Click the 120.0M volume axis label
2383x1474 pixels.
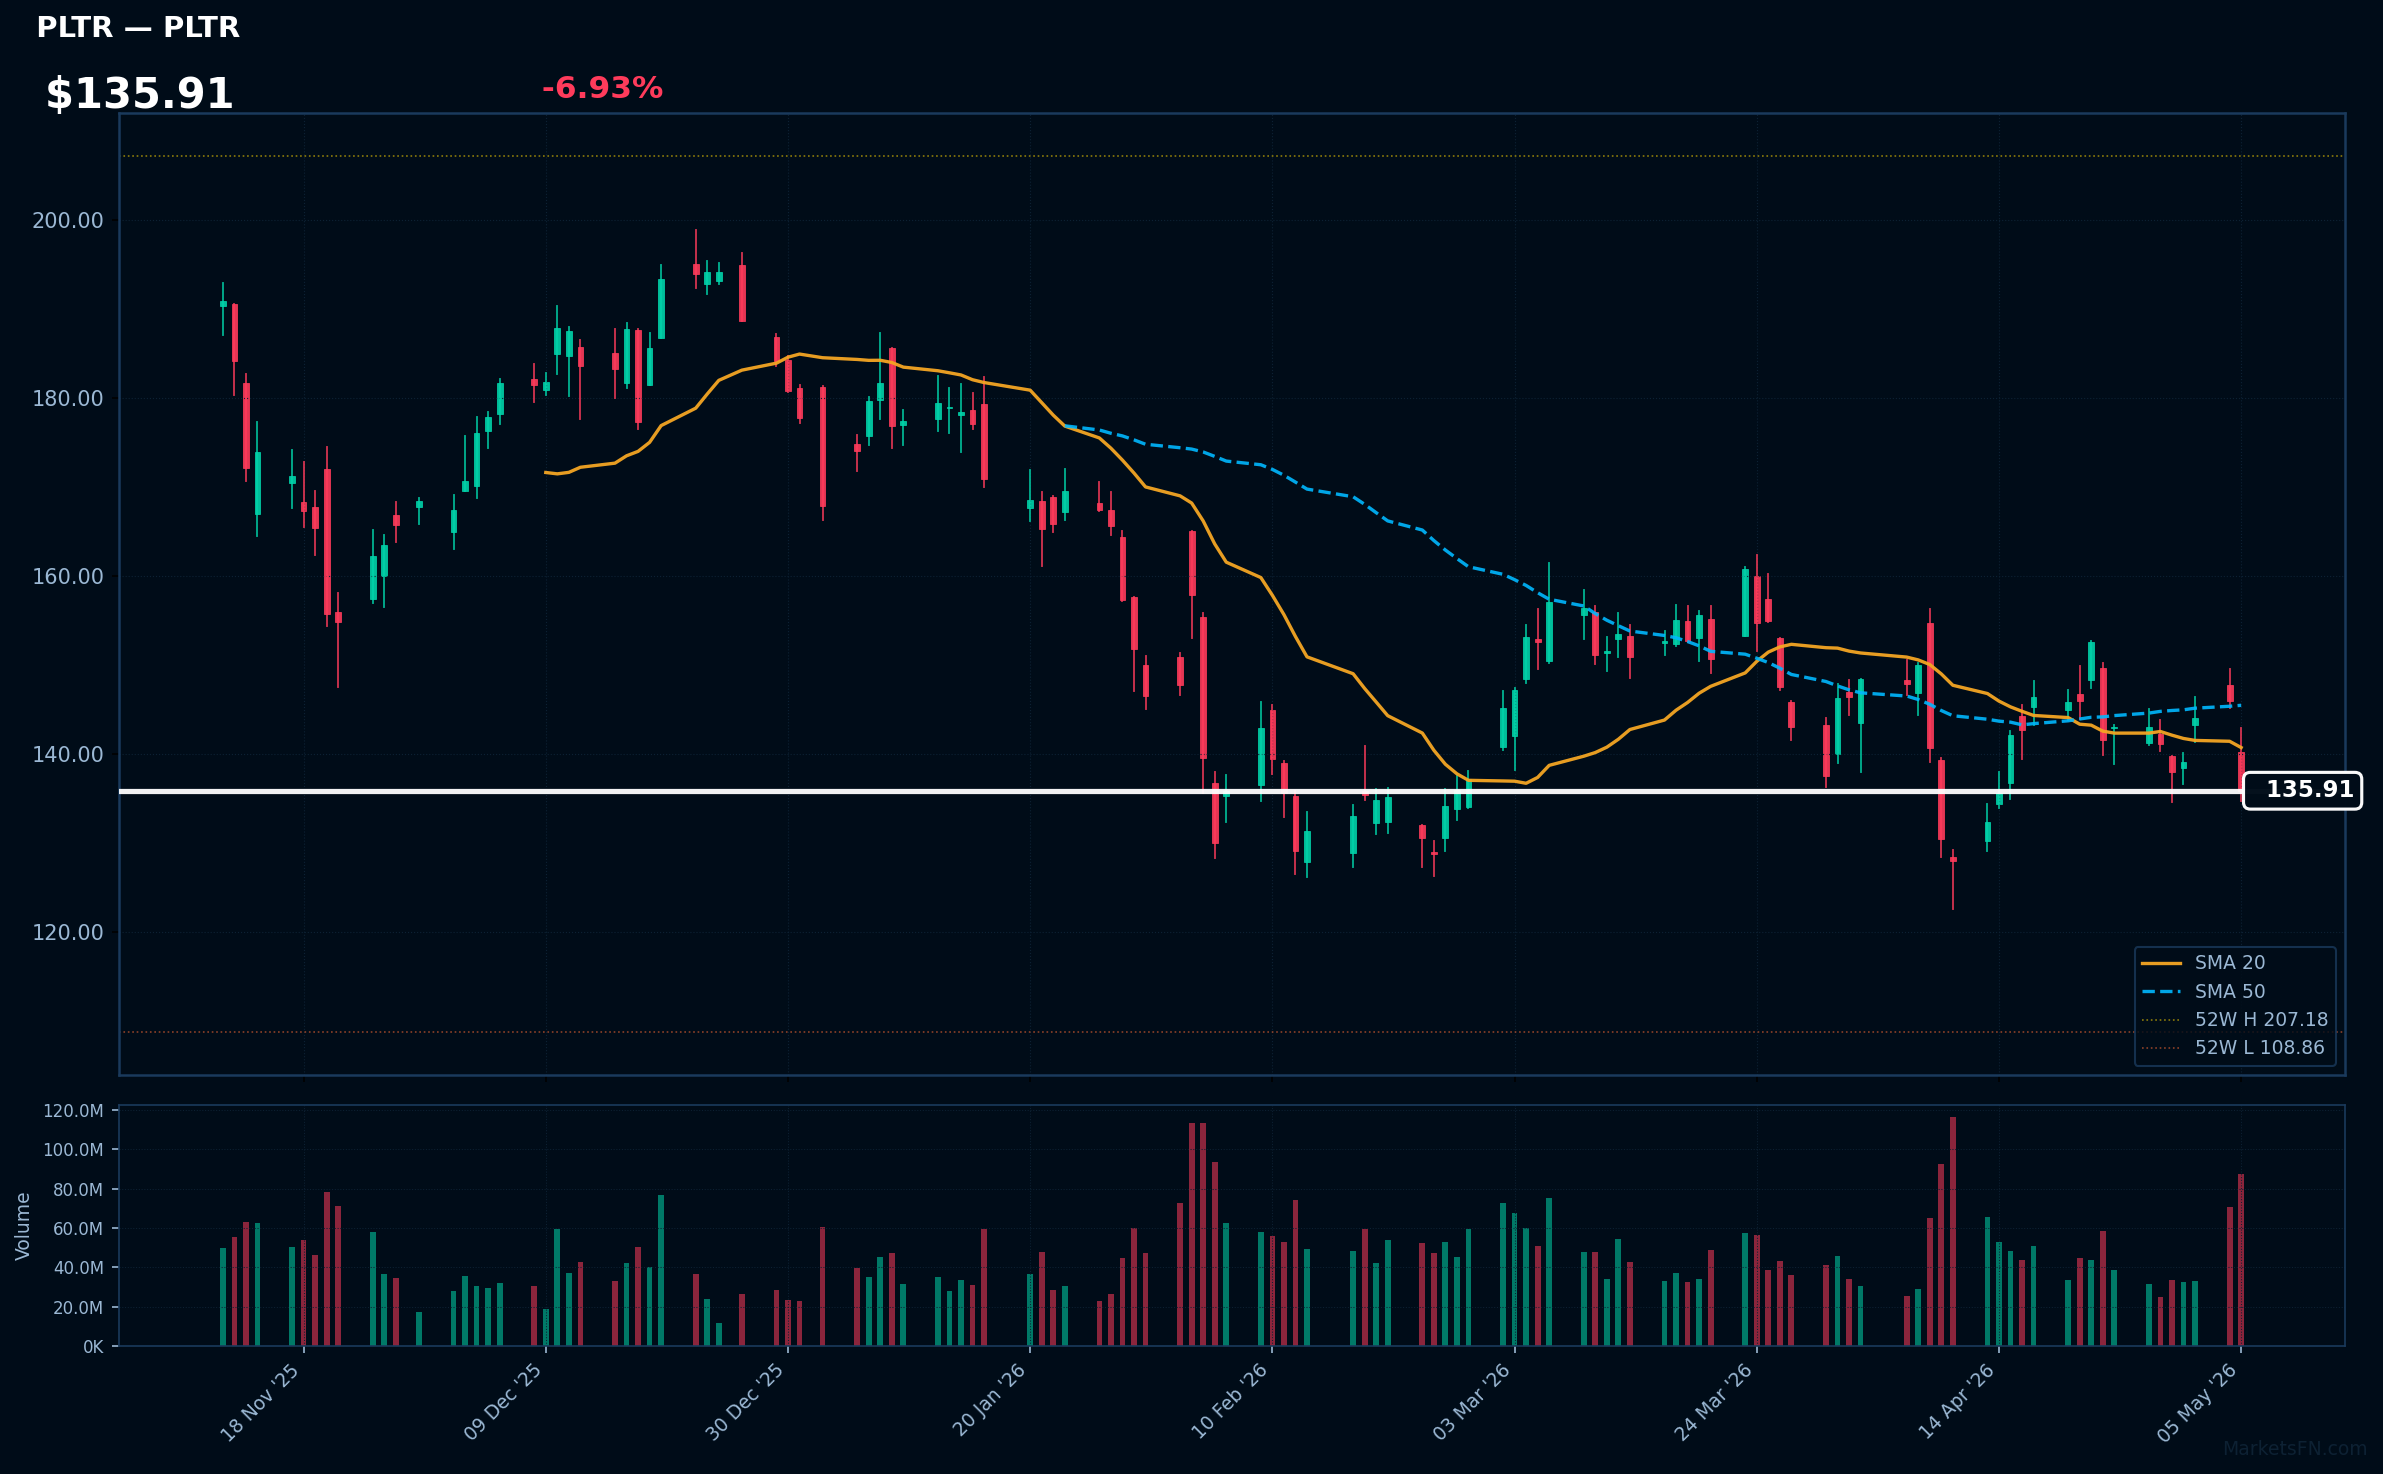73,1111
